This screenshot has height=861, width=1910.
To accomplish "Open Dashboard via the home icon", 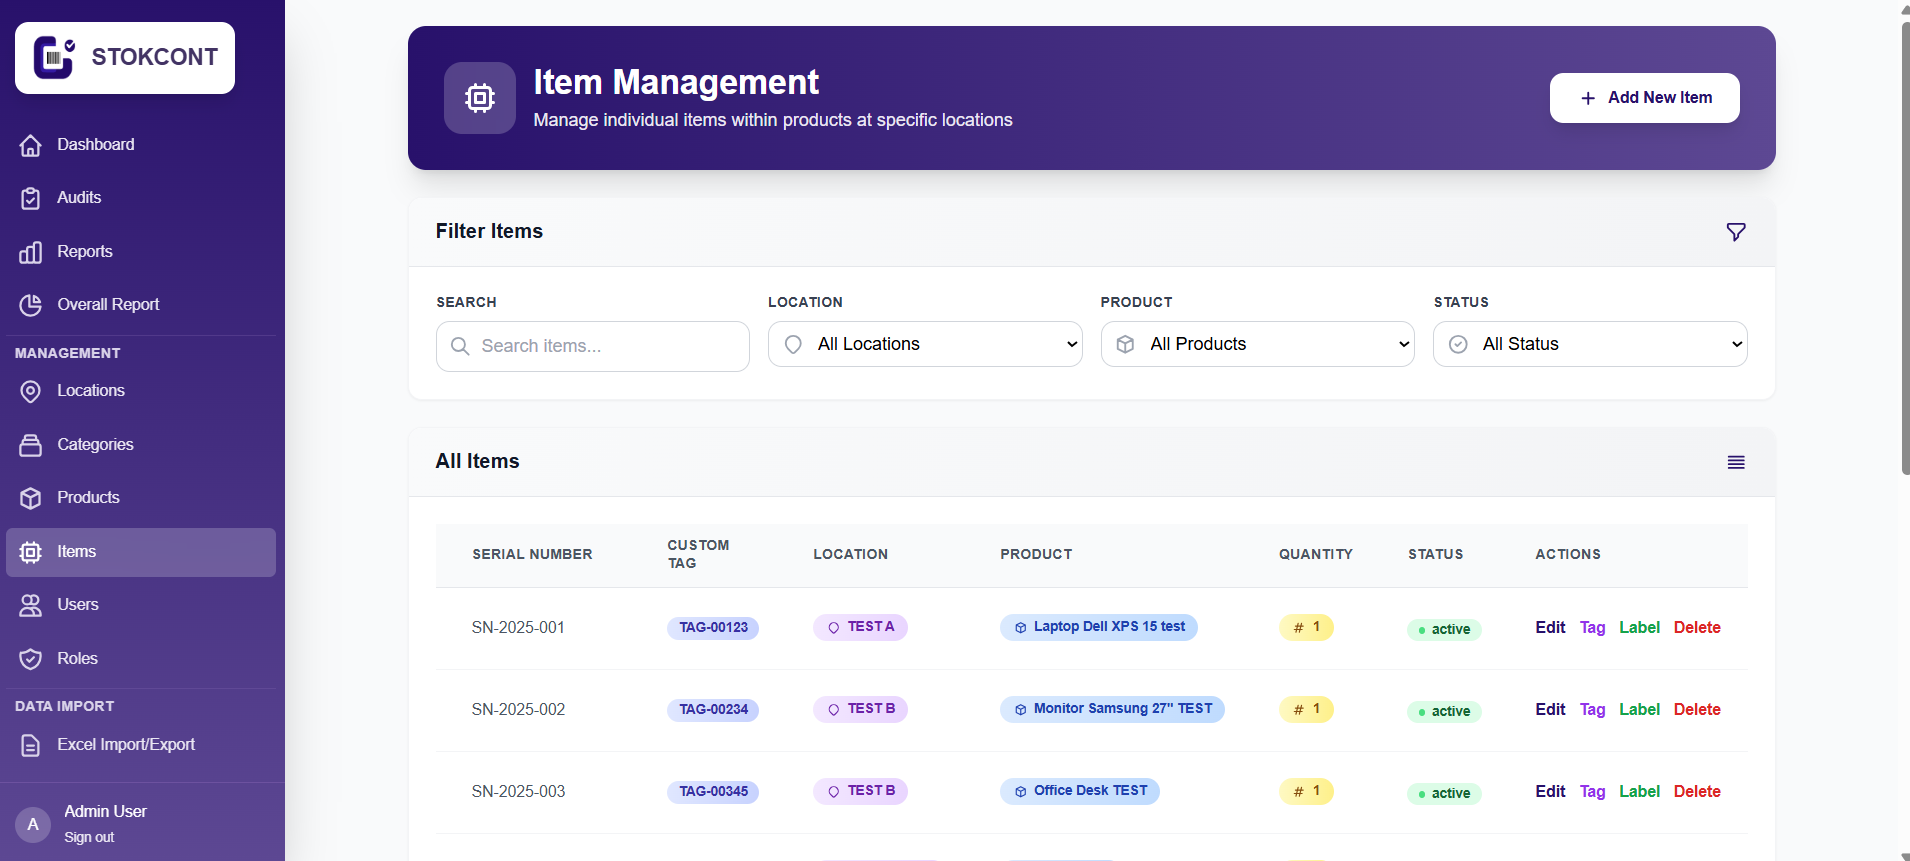I will (31, 145).
